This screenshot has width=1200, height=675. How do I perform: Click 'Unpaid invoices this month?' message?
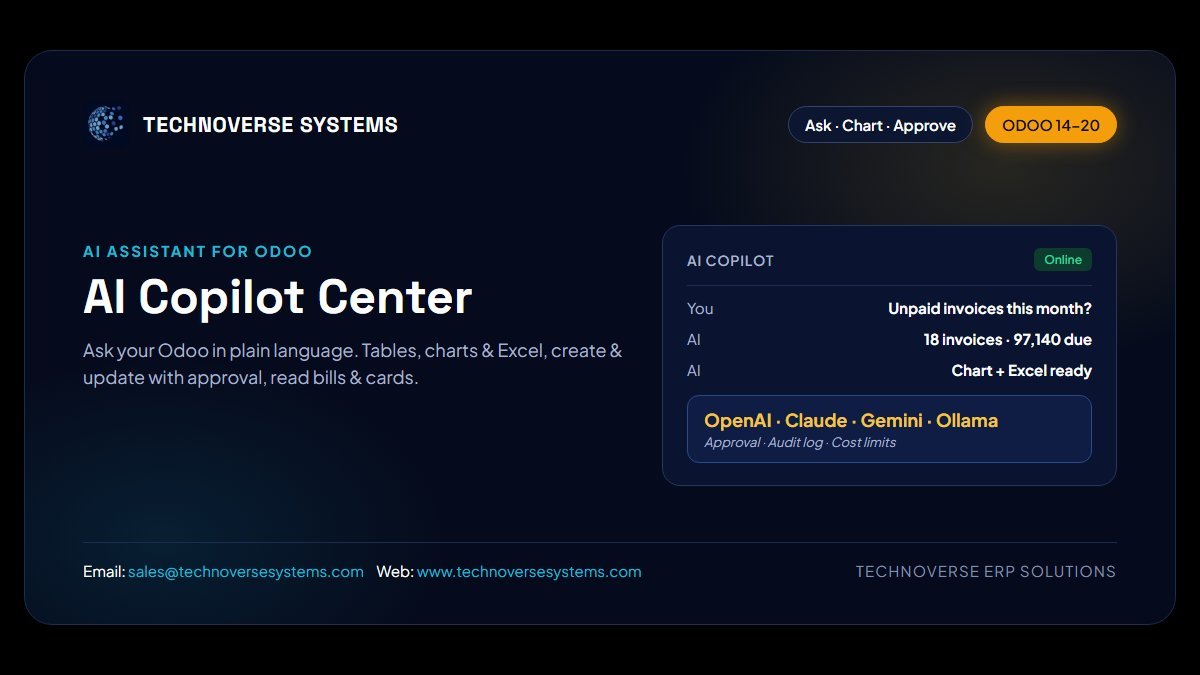(990, 309)
